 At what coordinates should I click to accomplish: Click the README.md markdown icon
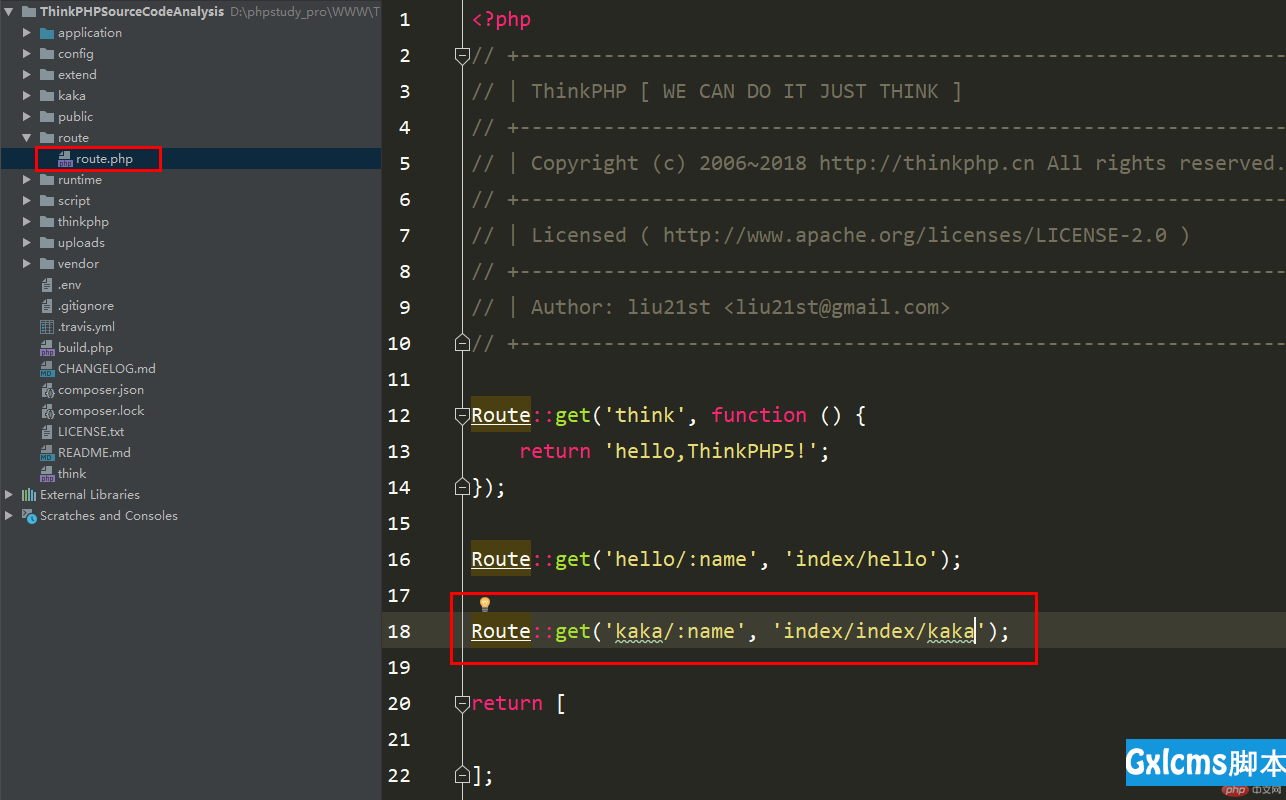click(x=47, y=453)
